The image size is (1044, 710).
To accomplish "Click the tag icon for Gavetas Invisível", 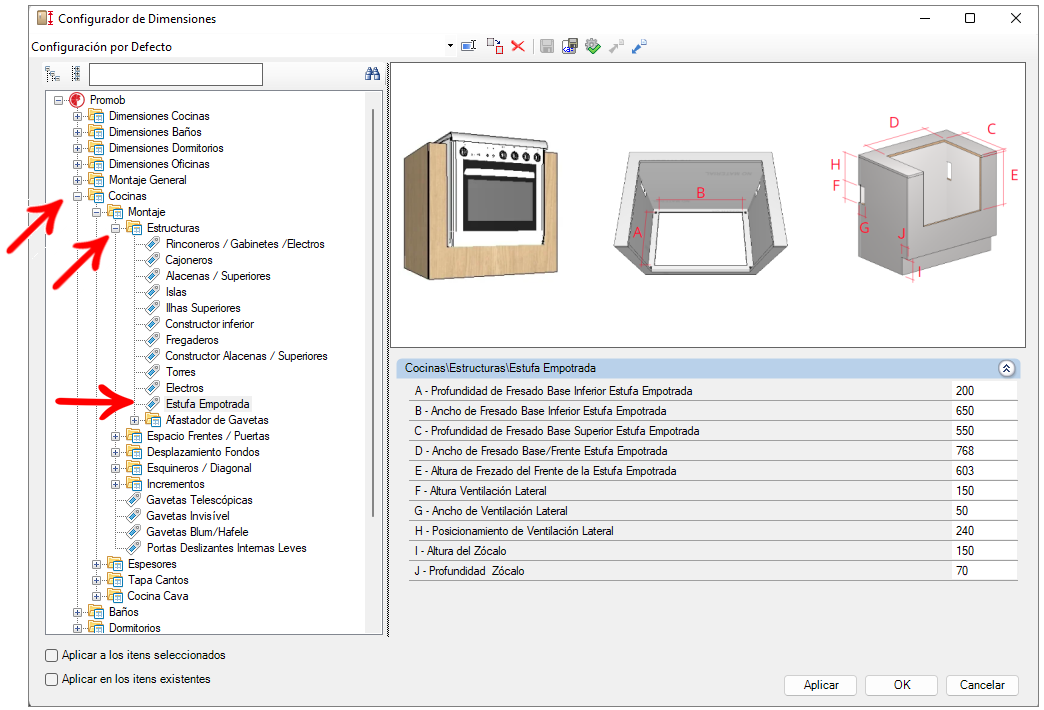I will (x=134, y=516).
